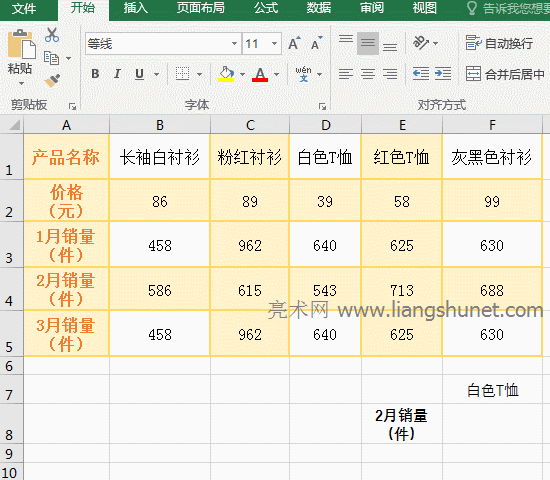
Task: Decrease font size with small A icon
Action: coord(317,43)
